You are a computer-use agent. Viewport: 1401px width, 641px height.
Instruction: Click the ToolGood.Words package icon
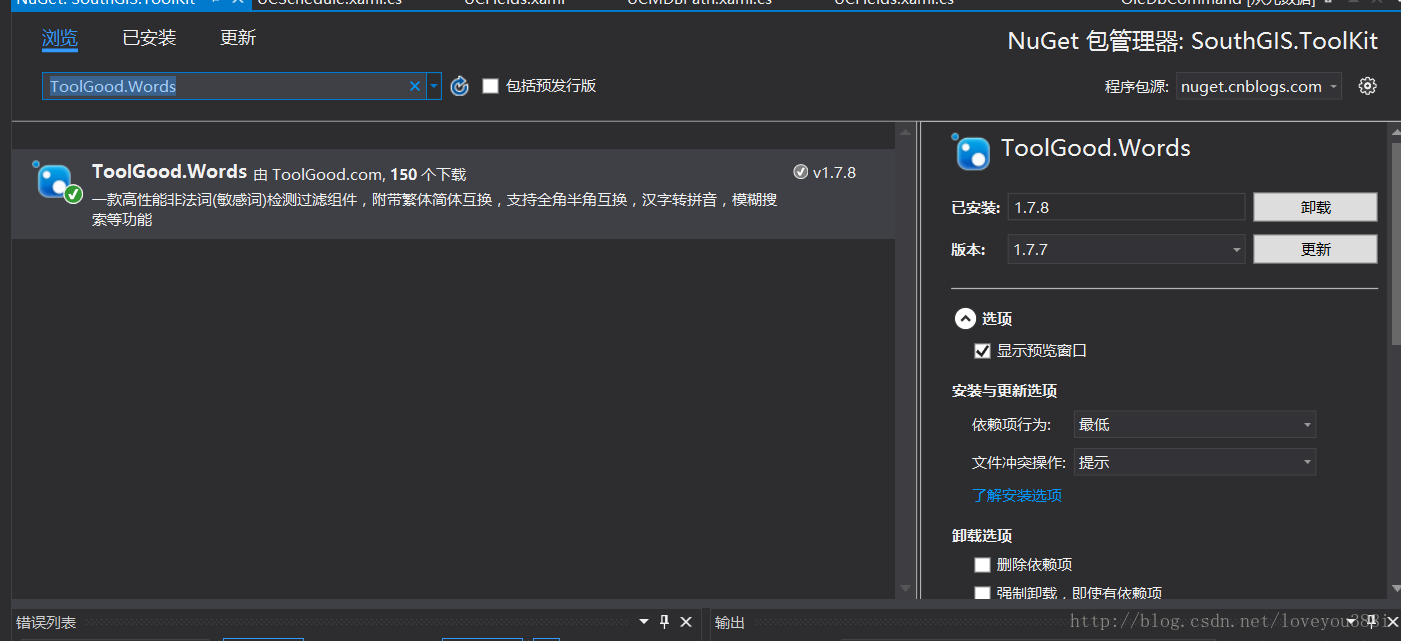tap(56, 182)
